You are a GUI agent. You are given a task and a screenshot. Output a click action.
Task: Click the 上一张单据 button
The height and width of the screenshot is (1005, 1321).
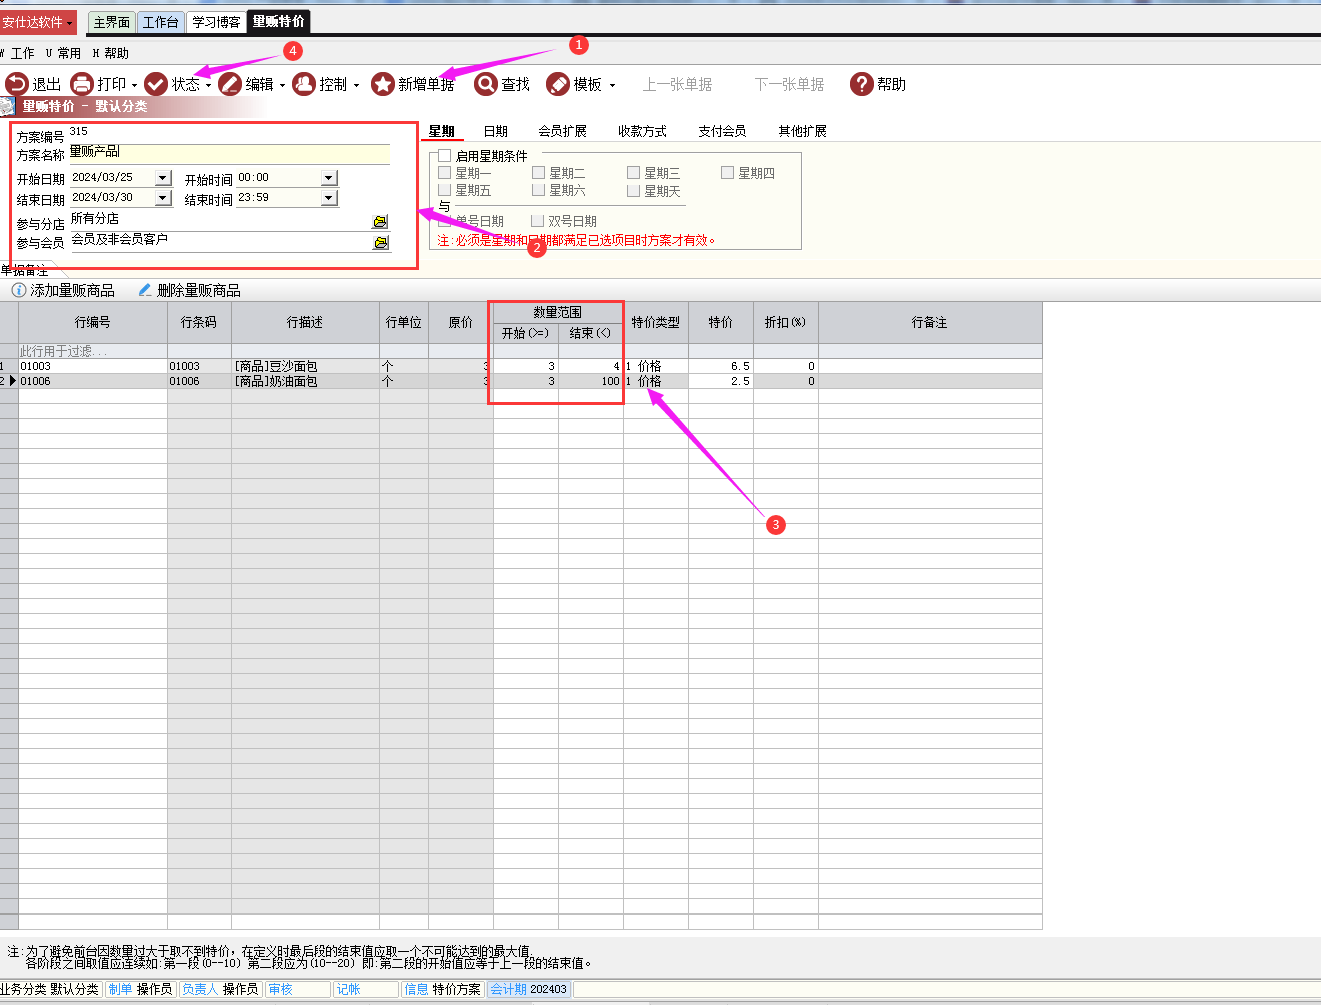677,84
